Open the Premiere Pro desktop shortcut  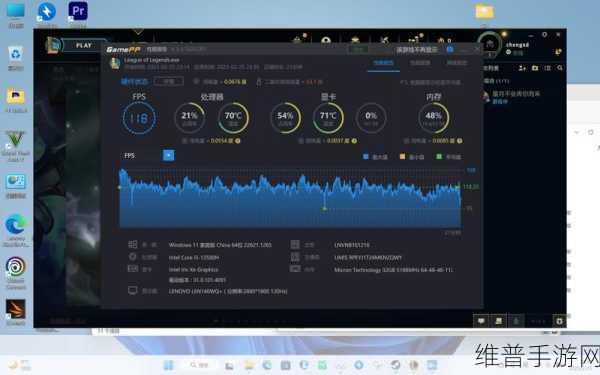coord(78,11)
